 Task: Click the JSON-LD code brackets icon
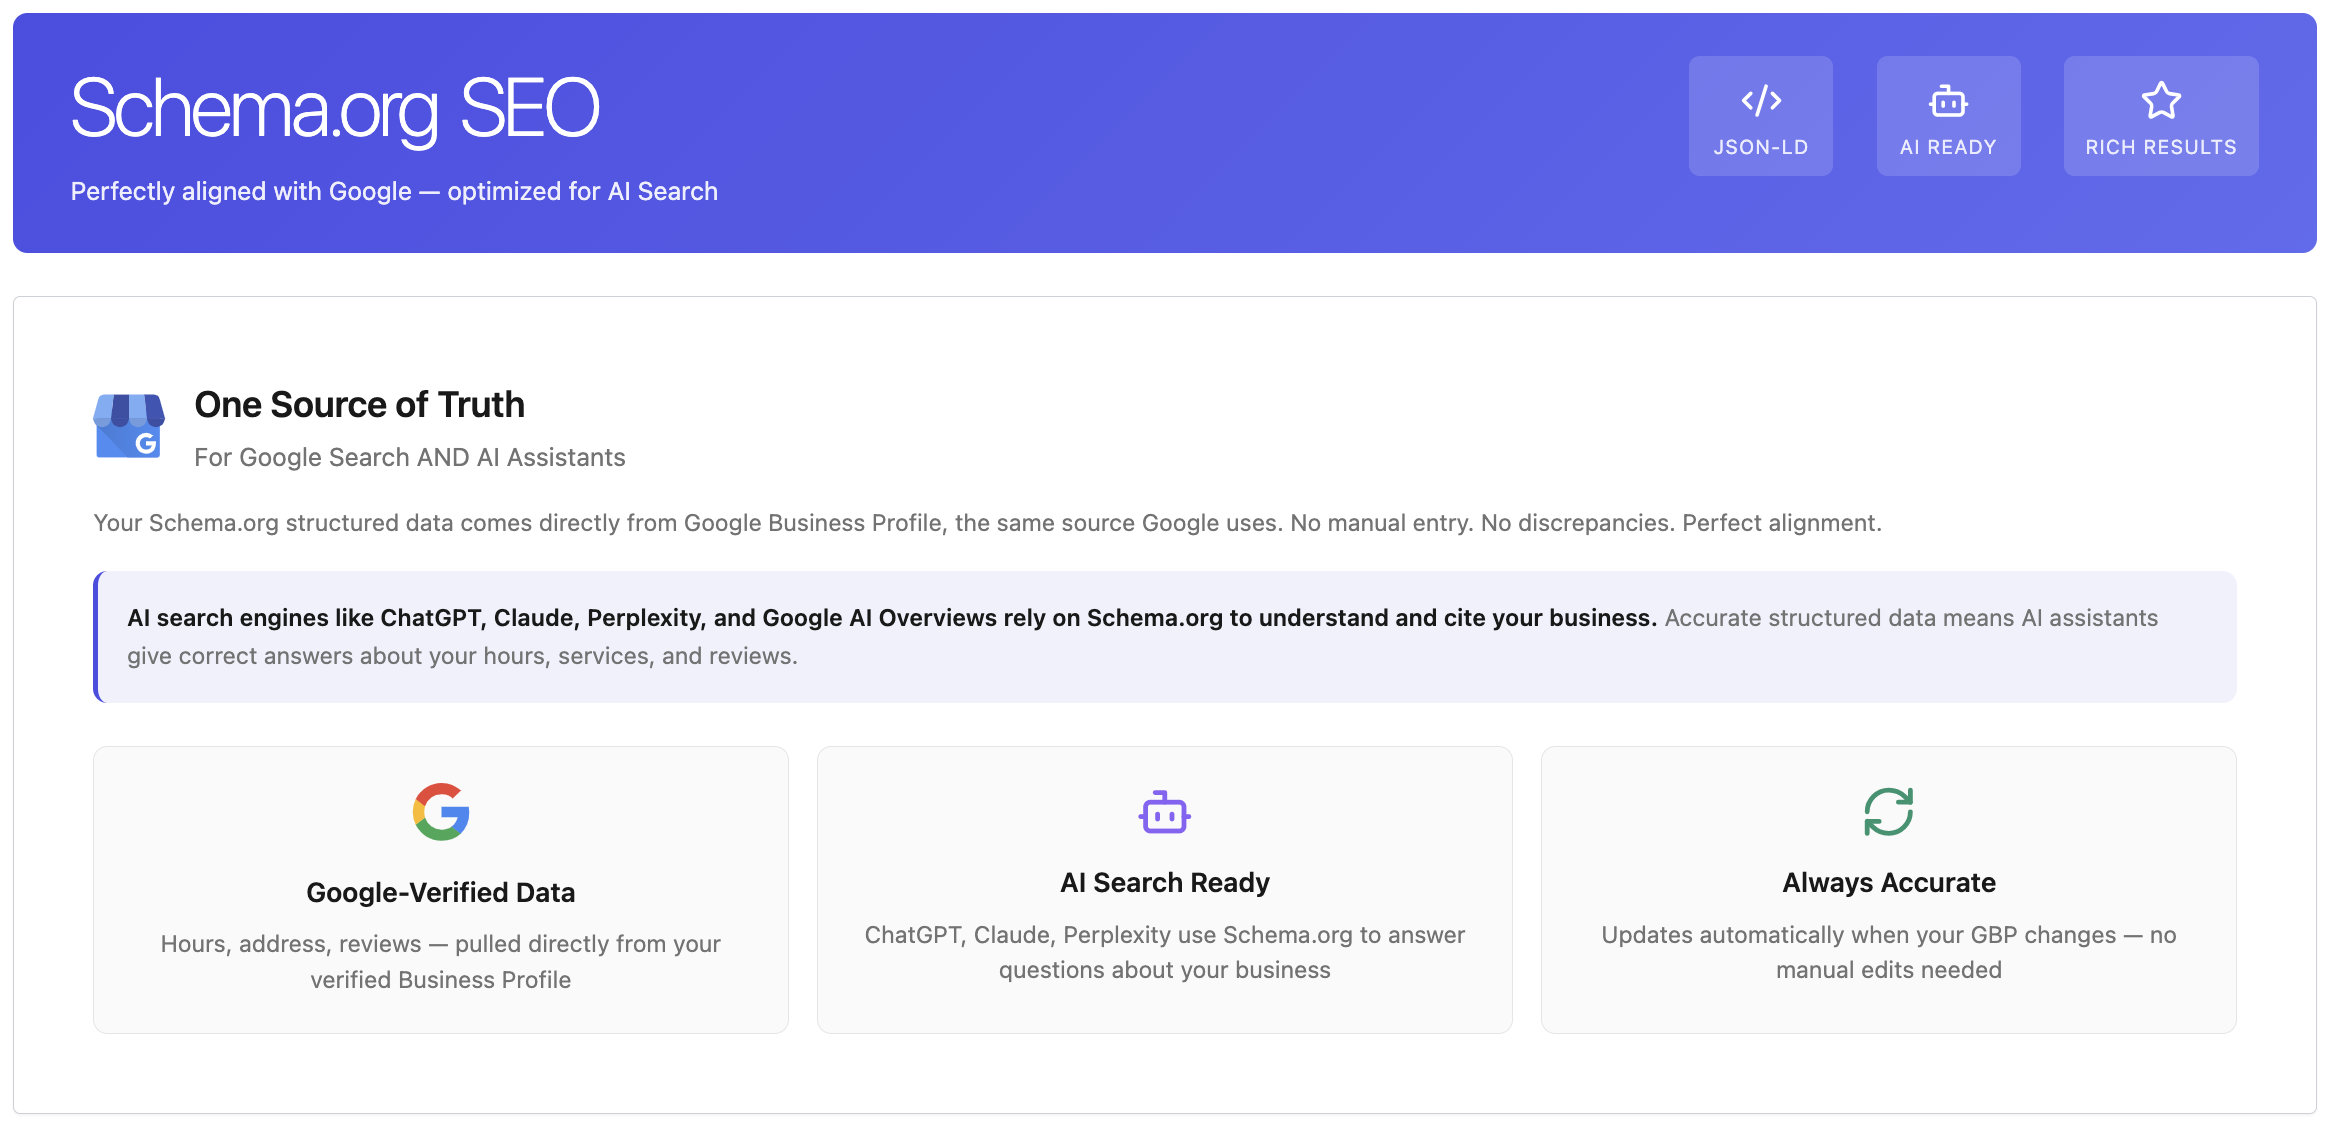point(1760,100)
